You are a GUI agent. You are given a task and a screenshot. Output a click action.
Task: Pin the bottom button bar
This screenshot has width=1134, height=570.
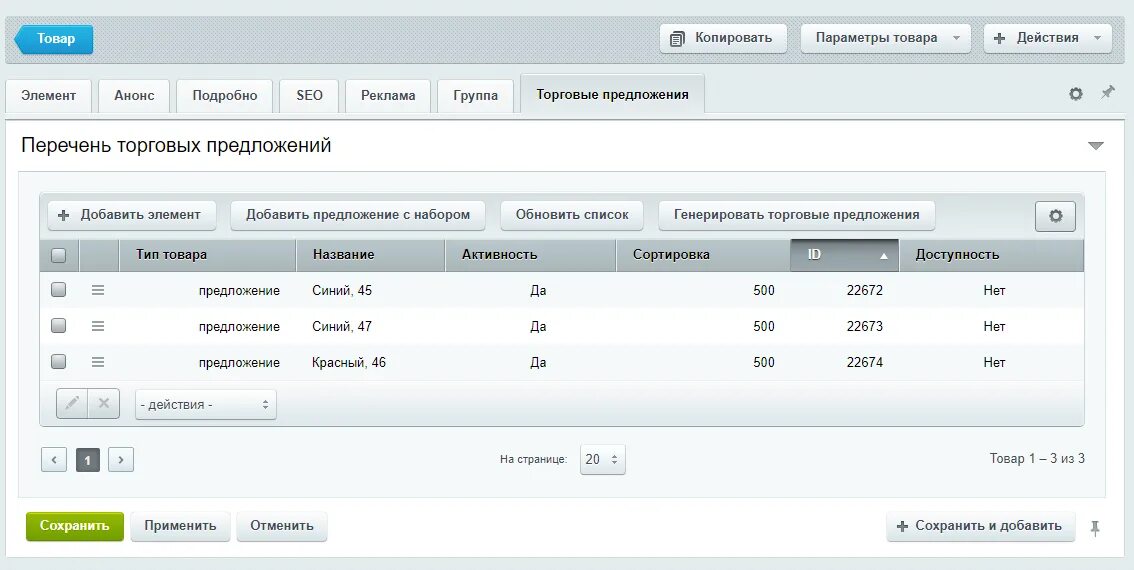coord(1096,528)
